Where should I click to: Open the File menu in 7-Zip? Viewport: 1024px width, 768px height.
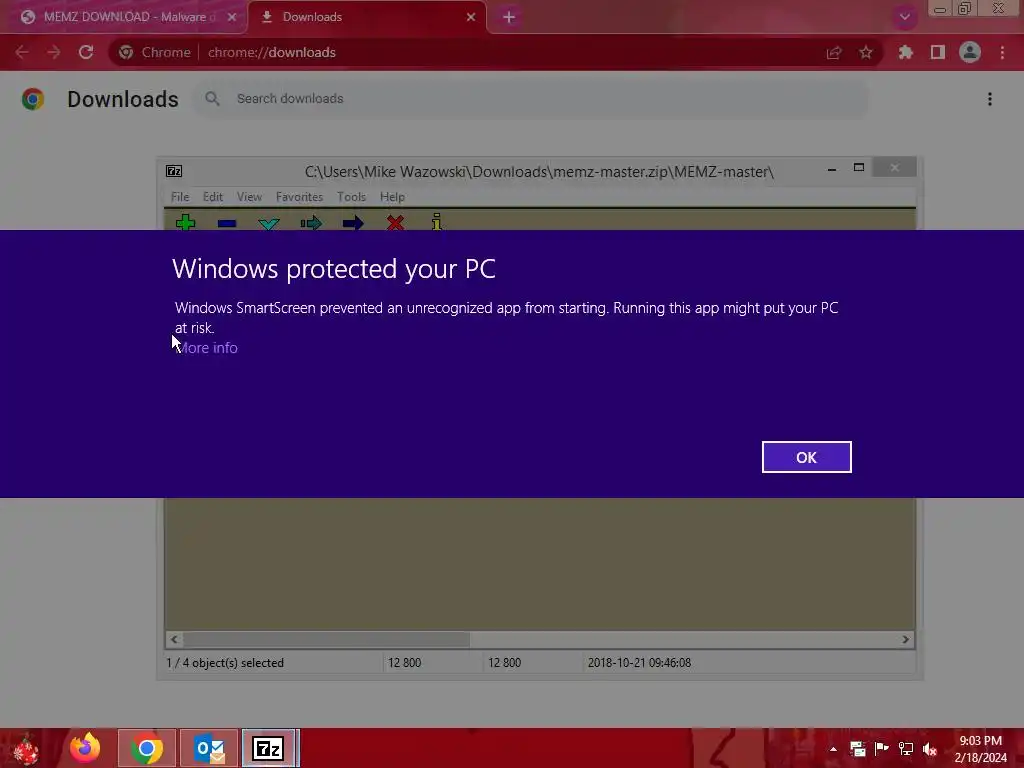coord(180,197)
